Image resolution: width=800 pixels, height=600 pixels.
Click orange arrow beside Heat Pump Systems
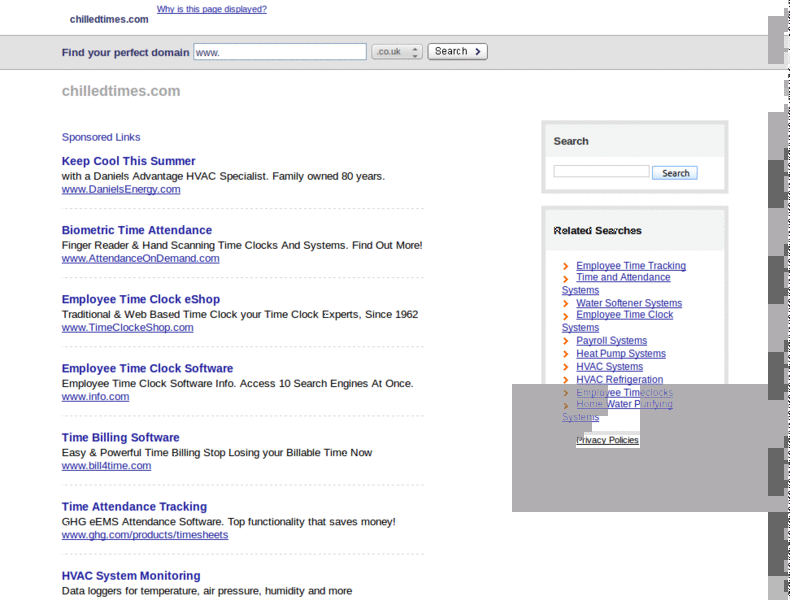(x=565, y=354)
